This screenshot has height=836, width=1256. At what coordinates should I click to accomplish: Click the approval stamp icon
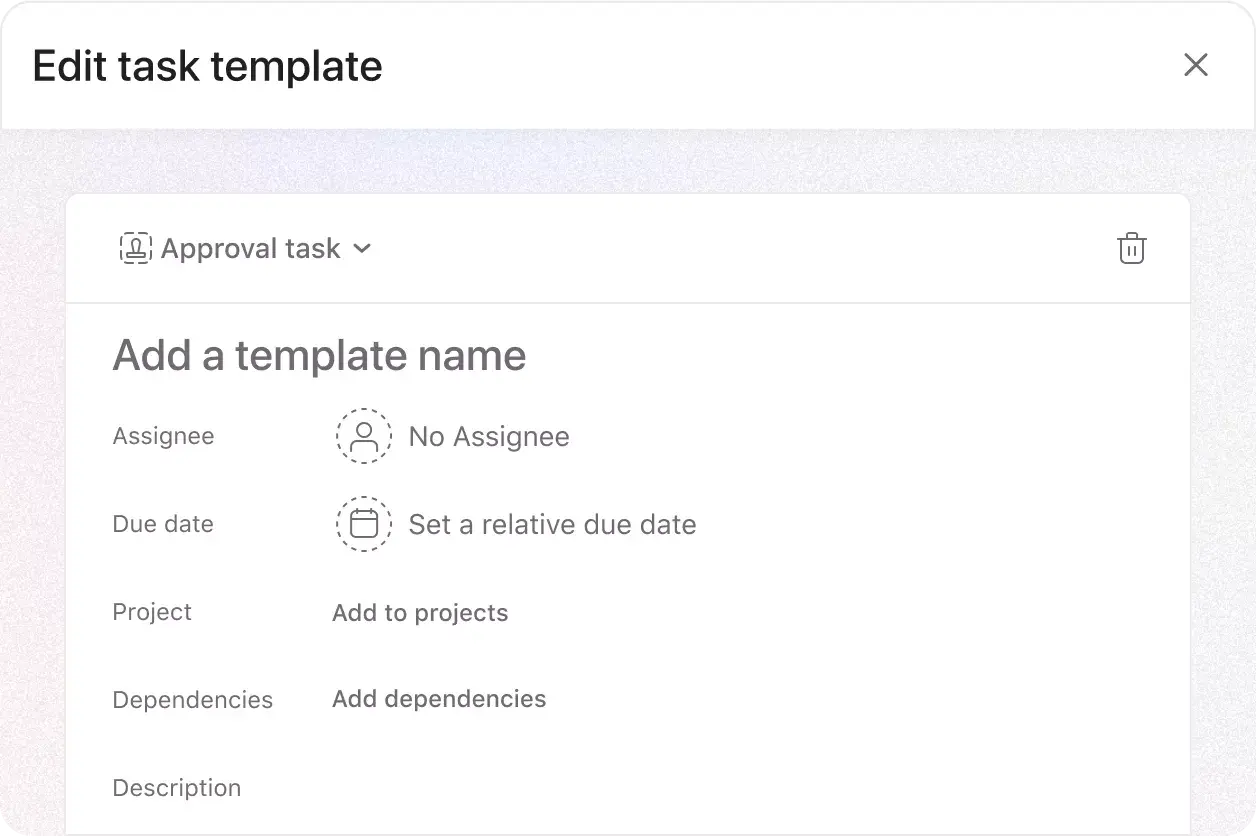(x=136, y=248)
